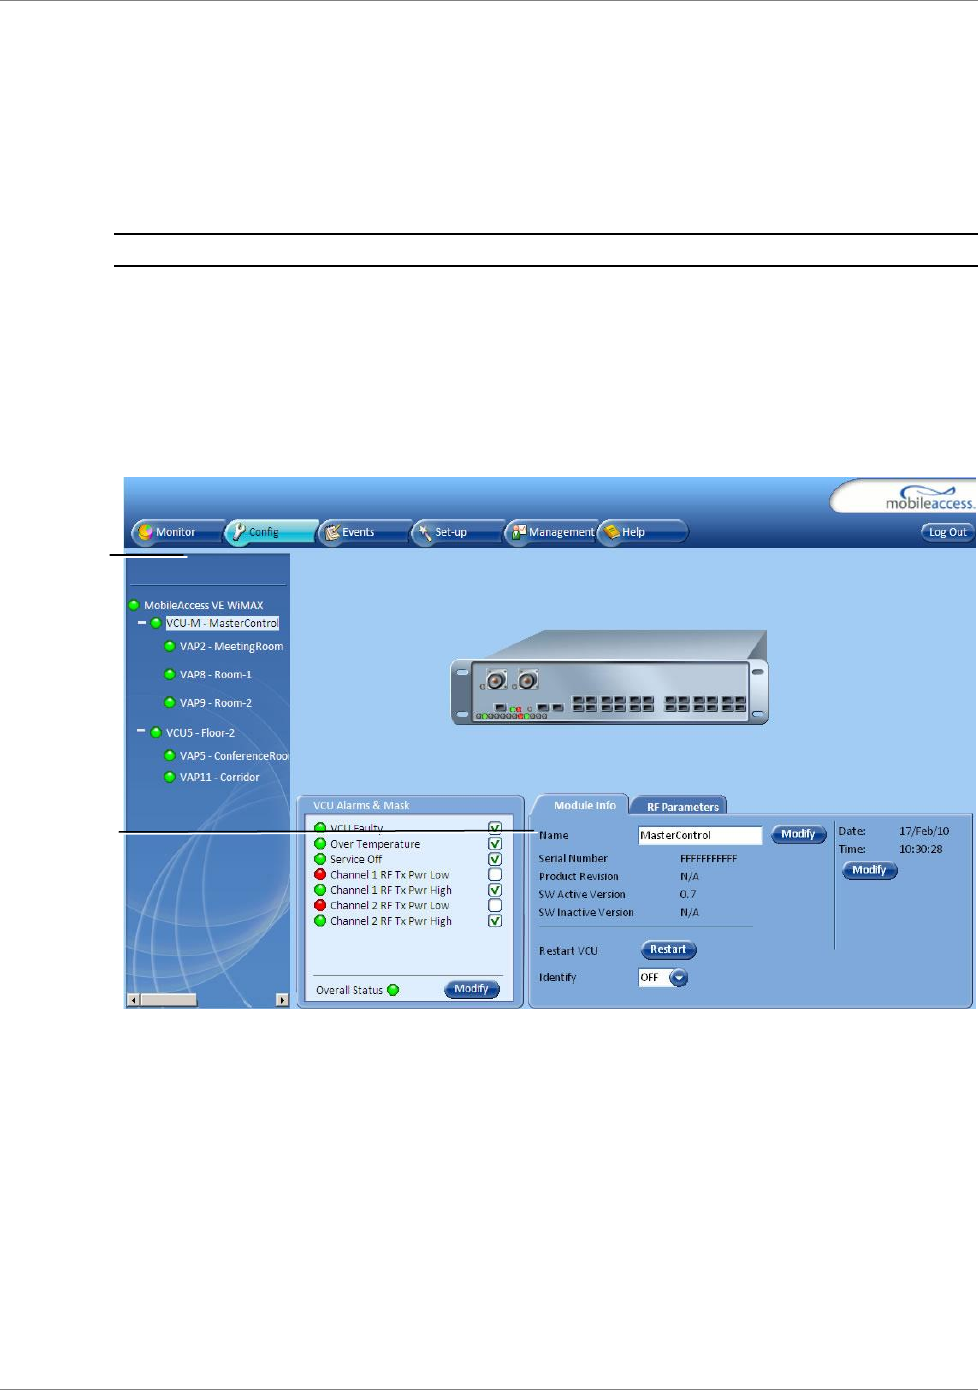Select VAP8 - Room-1 node

(x=216, y=674)
